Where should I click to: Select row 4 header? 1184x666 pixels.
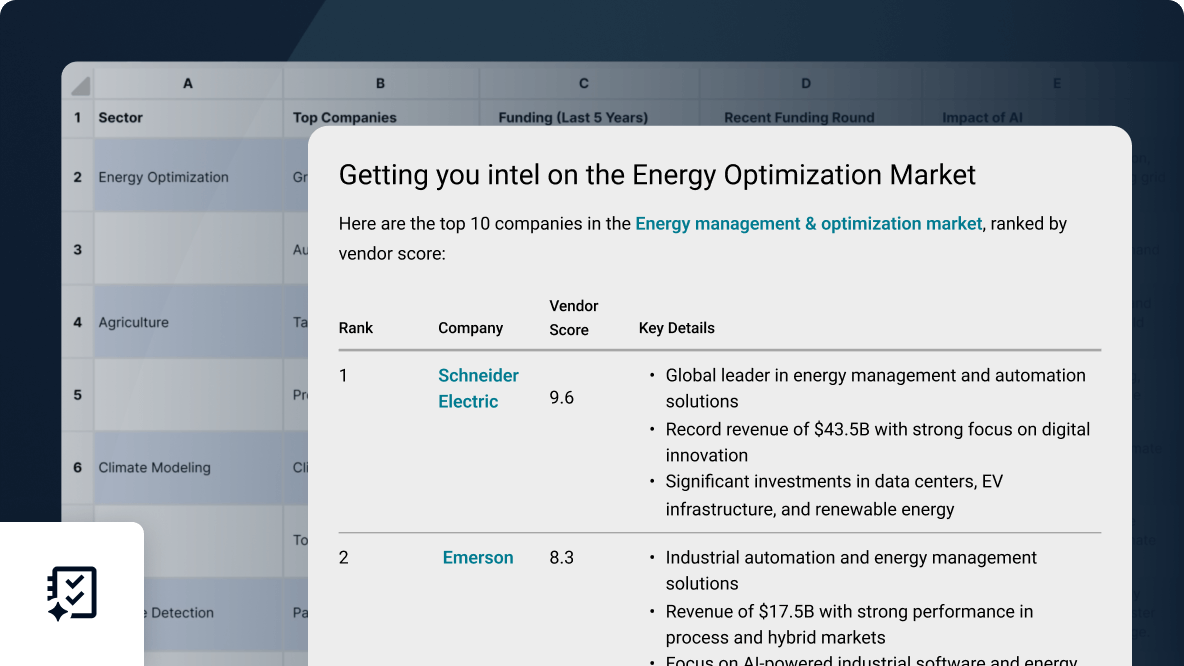coord(78,322)
